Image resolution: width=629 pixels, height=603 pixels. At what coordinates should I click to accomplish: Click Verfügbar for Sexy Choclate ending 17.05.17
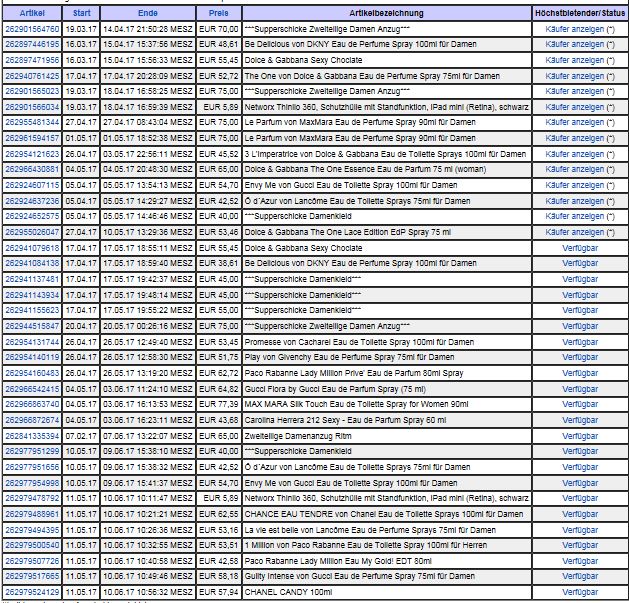tap(580, 248)
